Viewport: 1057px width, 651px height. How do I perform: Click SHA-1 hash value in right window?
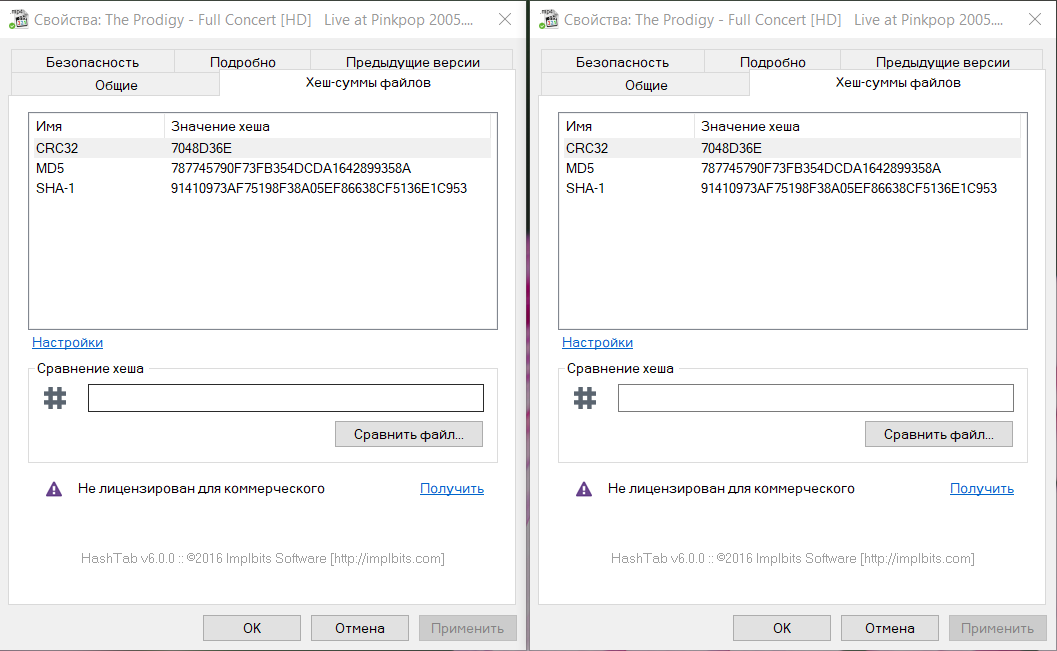(x=849, y=189)
